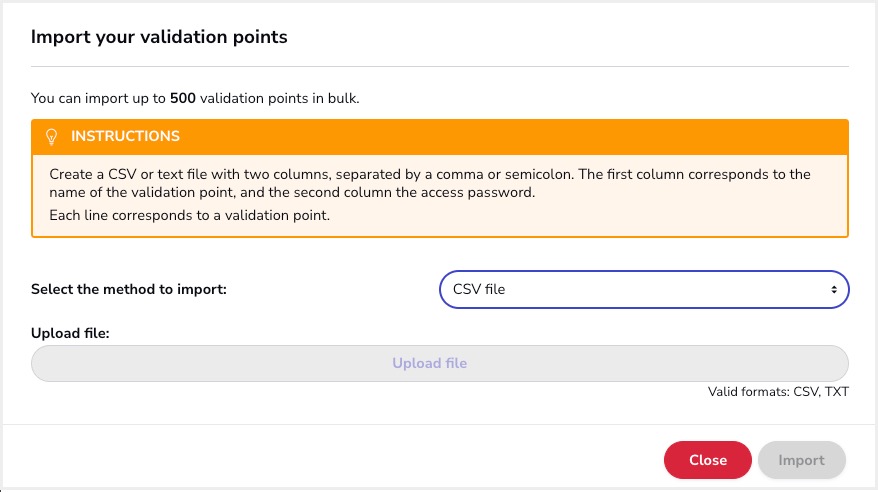Viewport: 878px width, 492px height.
Task: Click the 'Each line corresponds to a validation point' line
Action: (189, 215)
